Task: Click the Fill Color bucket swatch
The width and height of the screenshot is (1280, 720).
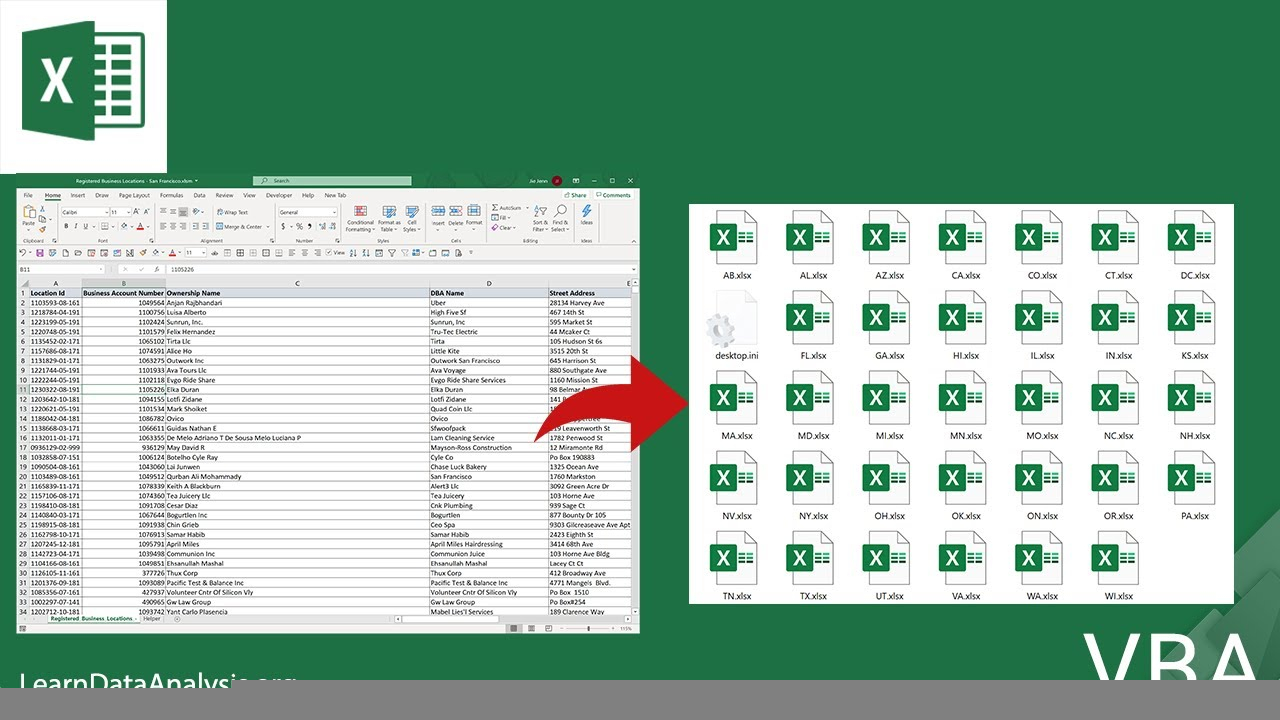Action: (124, 226)
